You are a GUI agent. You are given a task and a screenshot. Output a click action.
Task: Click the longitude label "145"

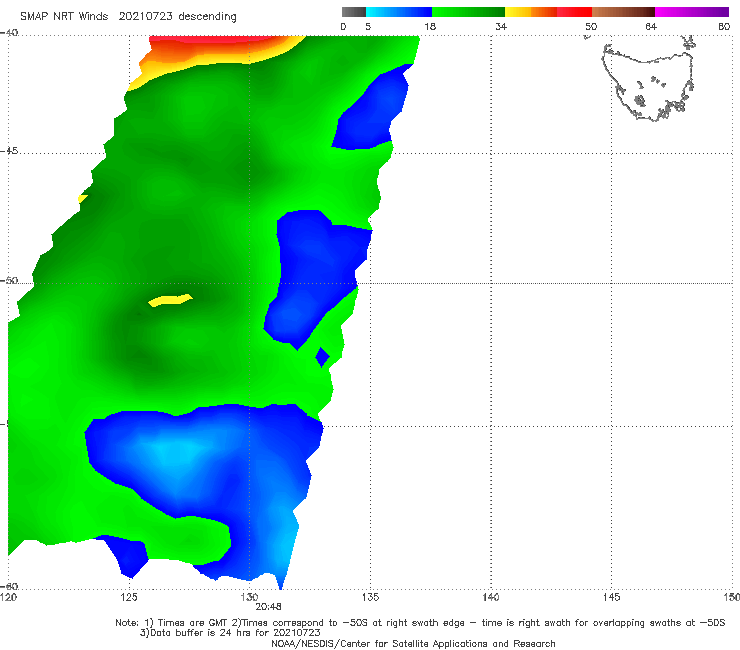point(612,597)
